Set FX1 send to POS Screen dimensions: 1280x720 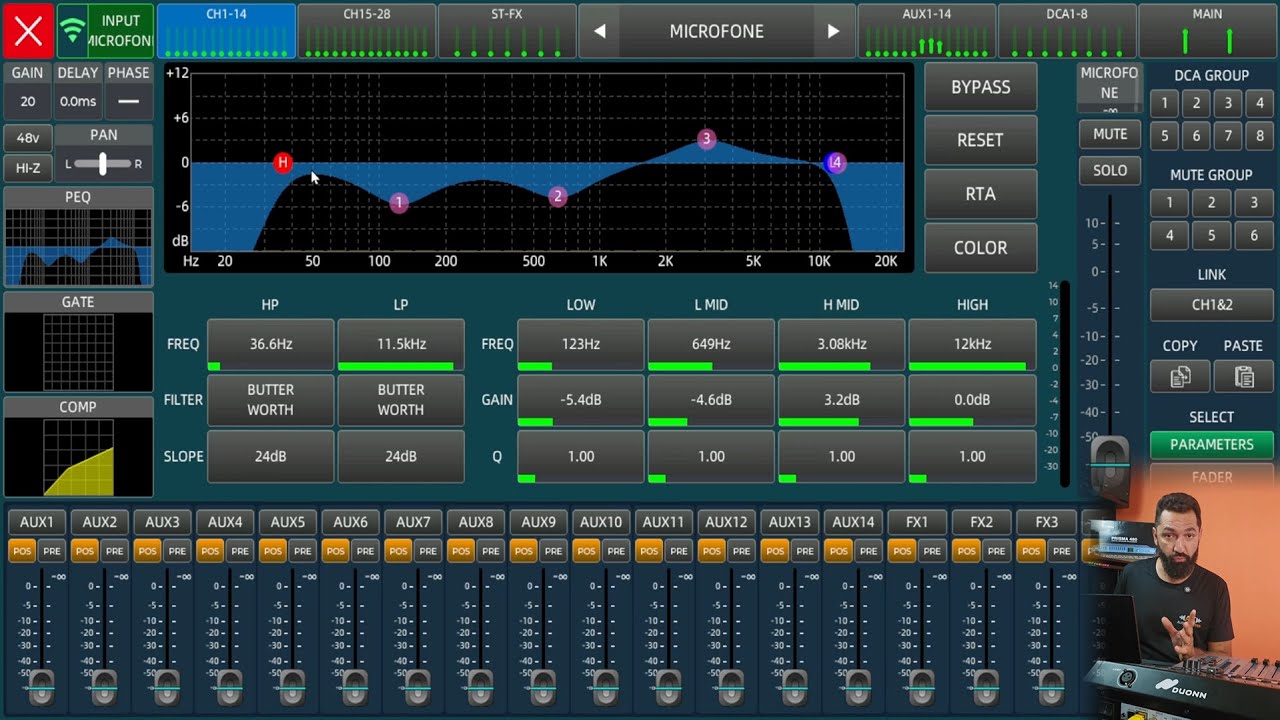tap(902, 551)
